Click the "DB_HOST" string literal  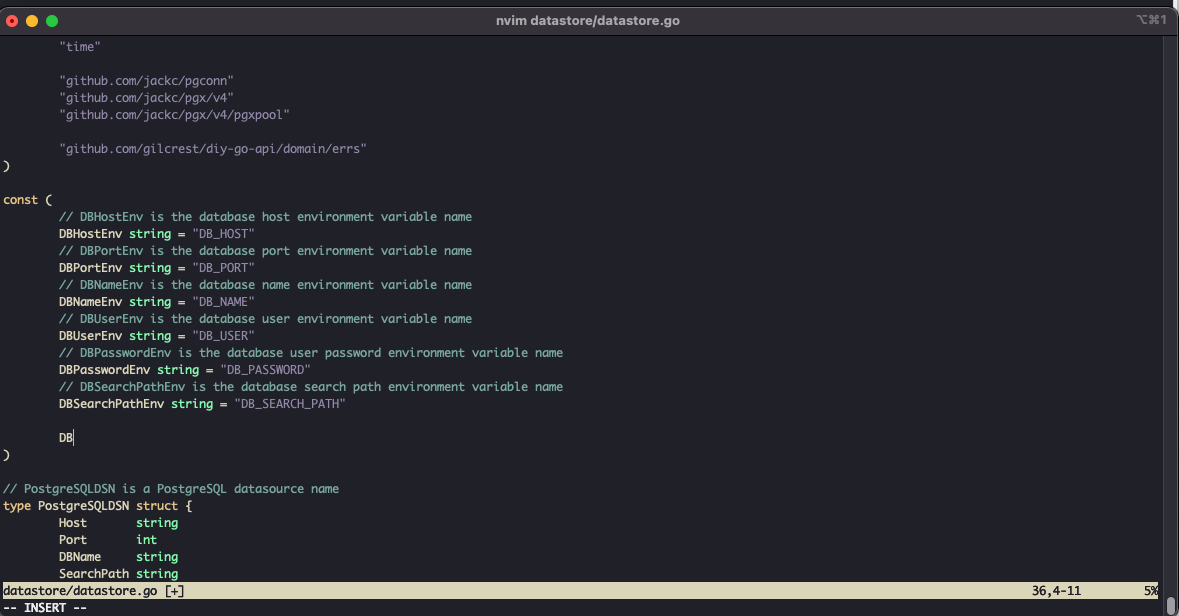(x=223, y=234)
